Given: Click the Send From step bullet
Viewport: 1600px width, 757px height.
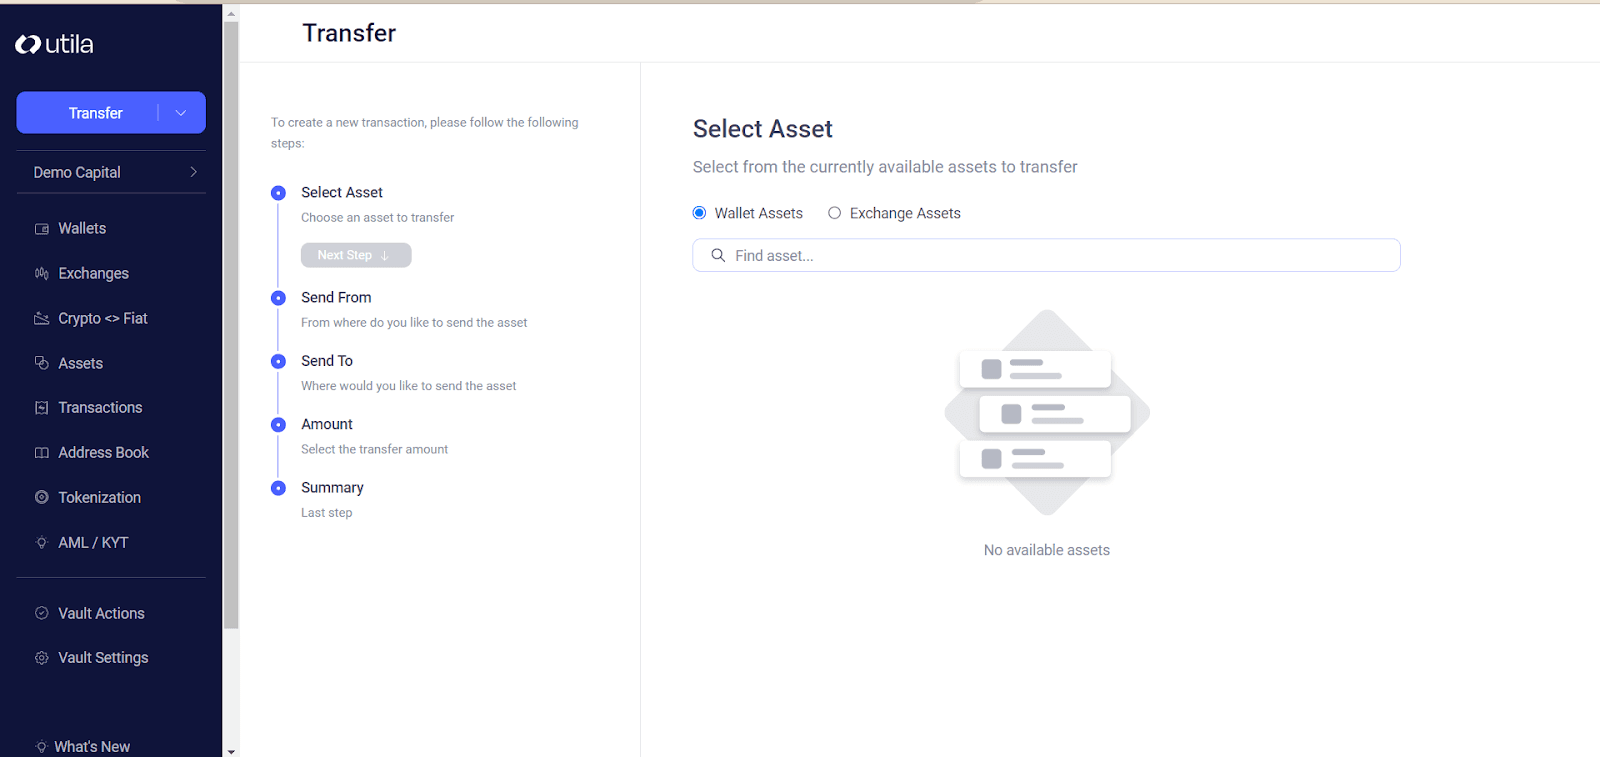Looking at the screenshot, I should [x=279, y=298].
